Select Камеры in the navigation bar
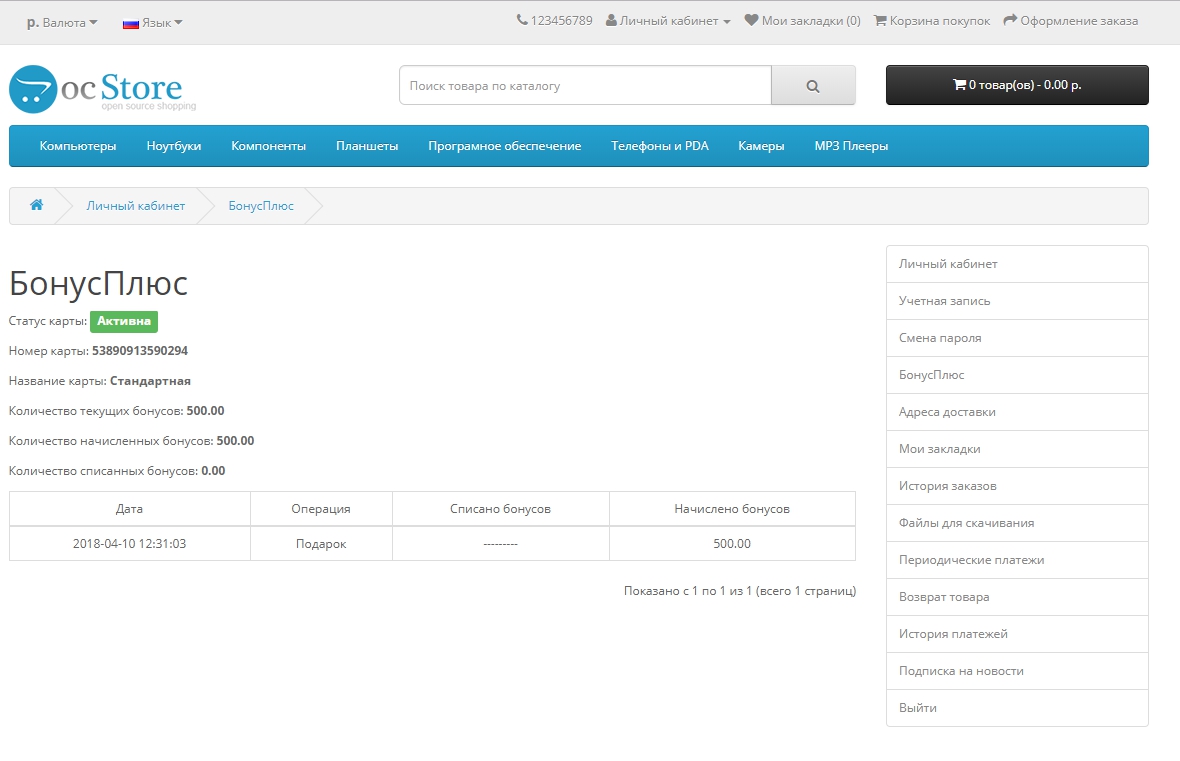The width and height of the screenshot is (1180, 761). click(761, 146)
